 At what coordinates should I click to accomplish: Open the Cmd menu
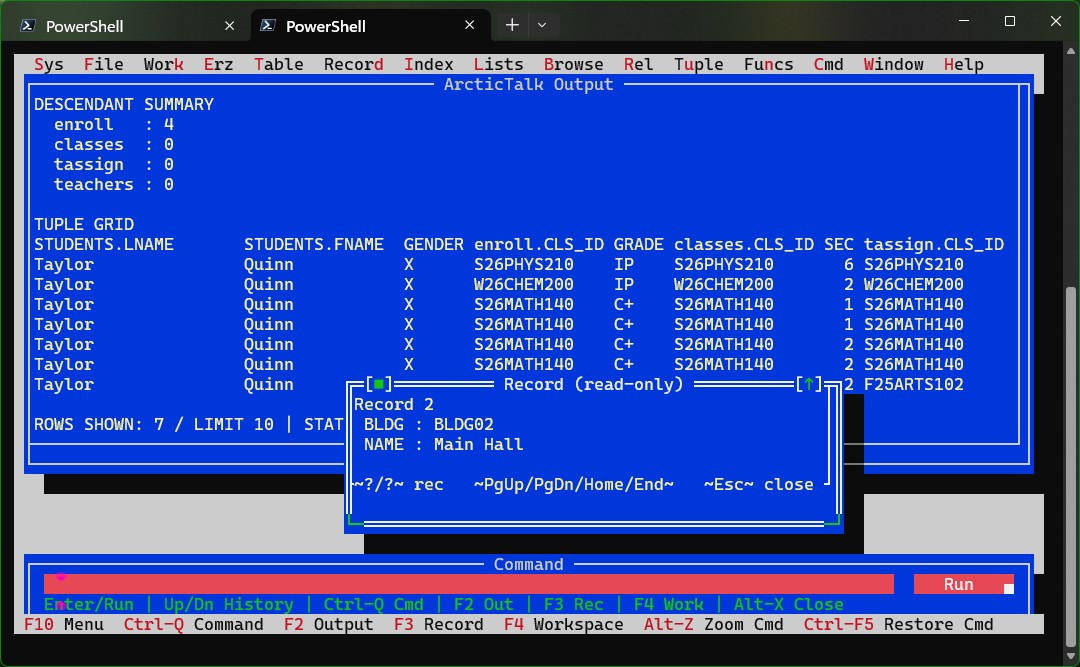pos(829,65)
